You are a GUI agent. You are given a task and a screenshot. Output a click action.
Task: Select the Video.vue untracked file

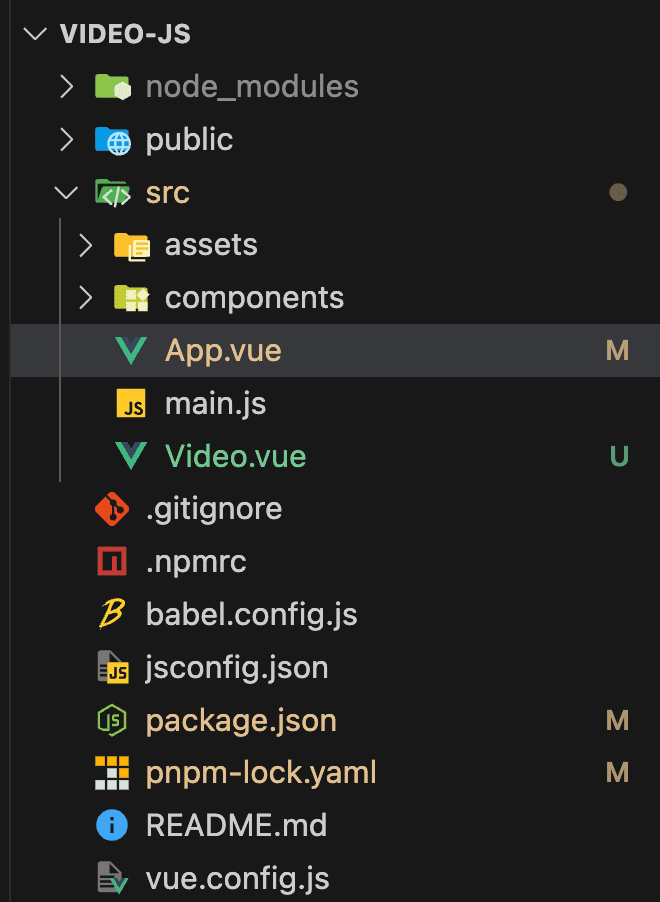point(235,457)
